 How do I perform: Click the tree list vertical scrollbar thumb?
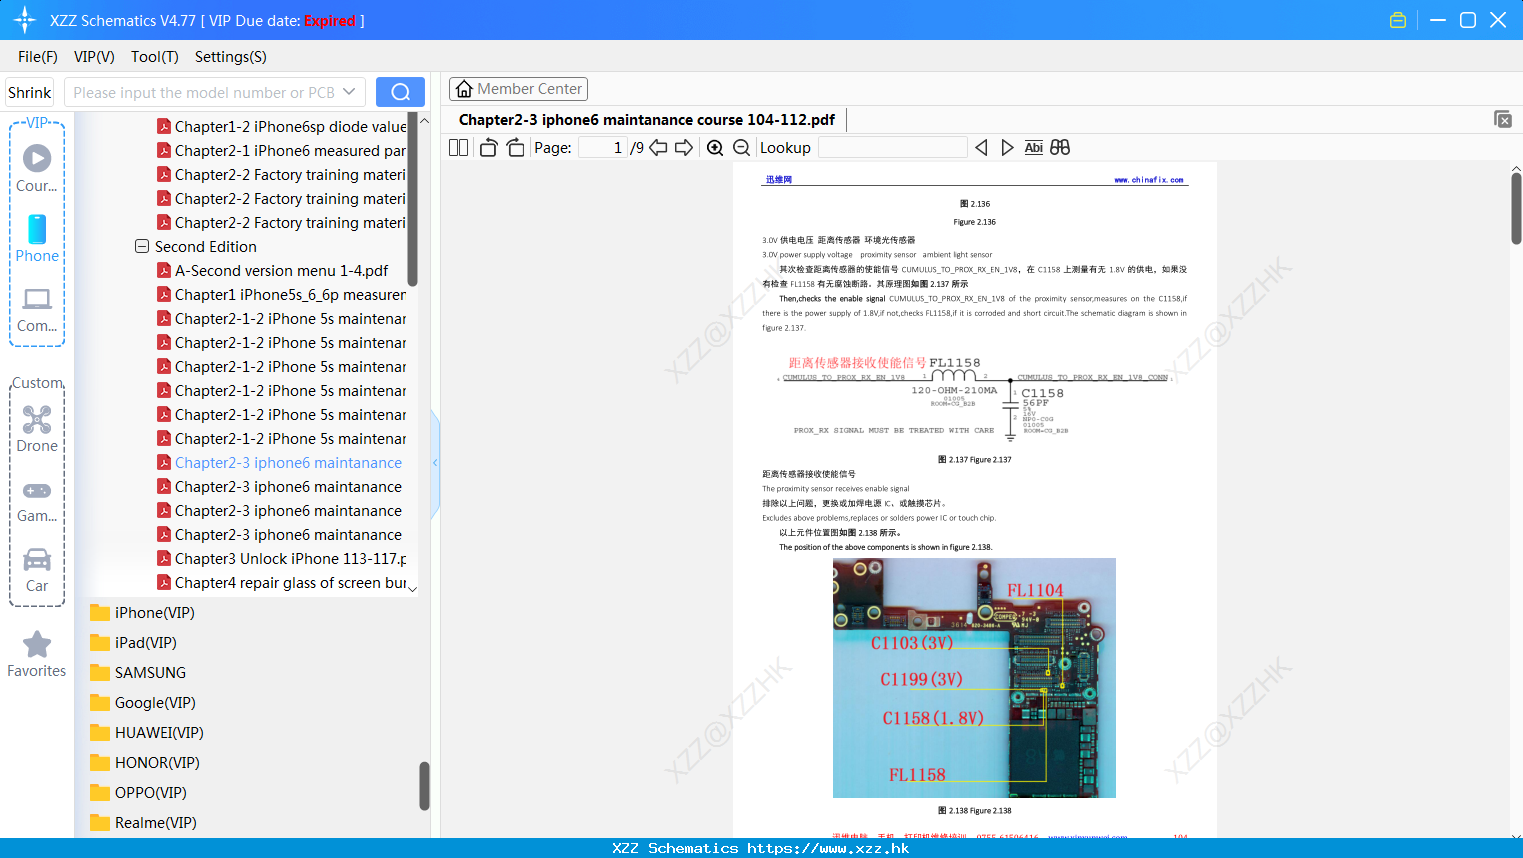pos(413,200)
